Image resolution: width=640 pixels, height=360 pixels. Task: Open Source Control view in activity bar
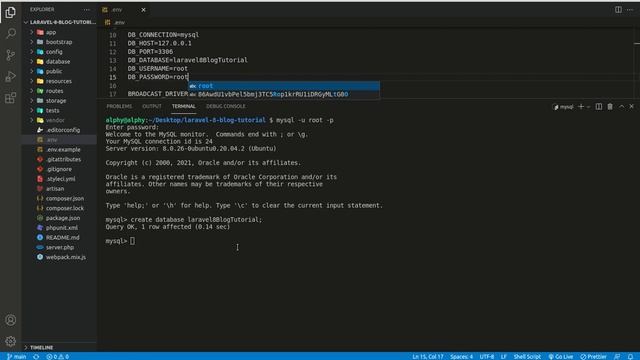point(11,55)
